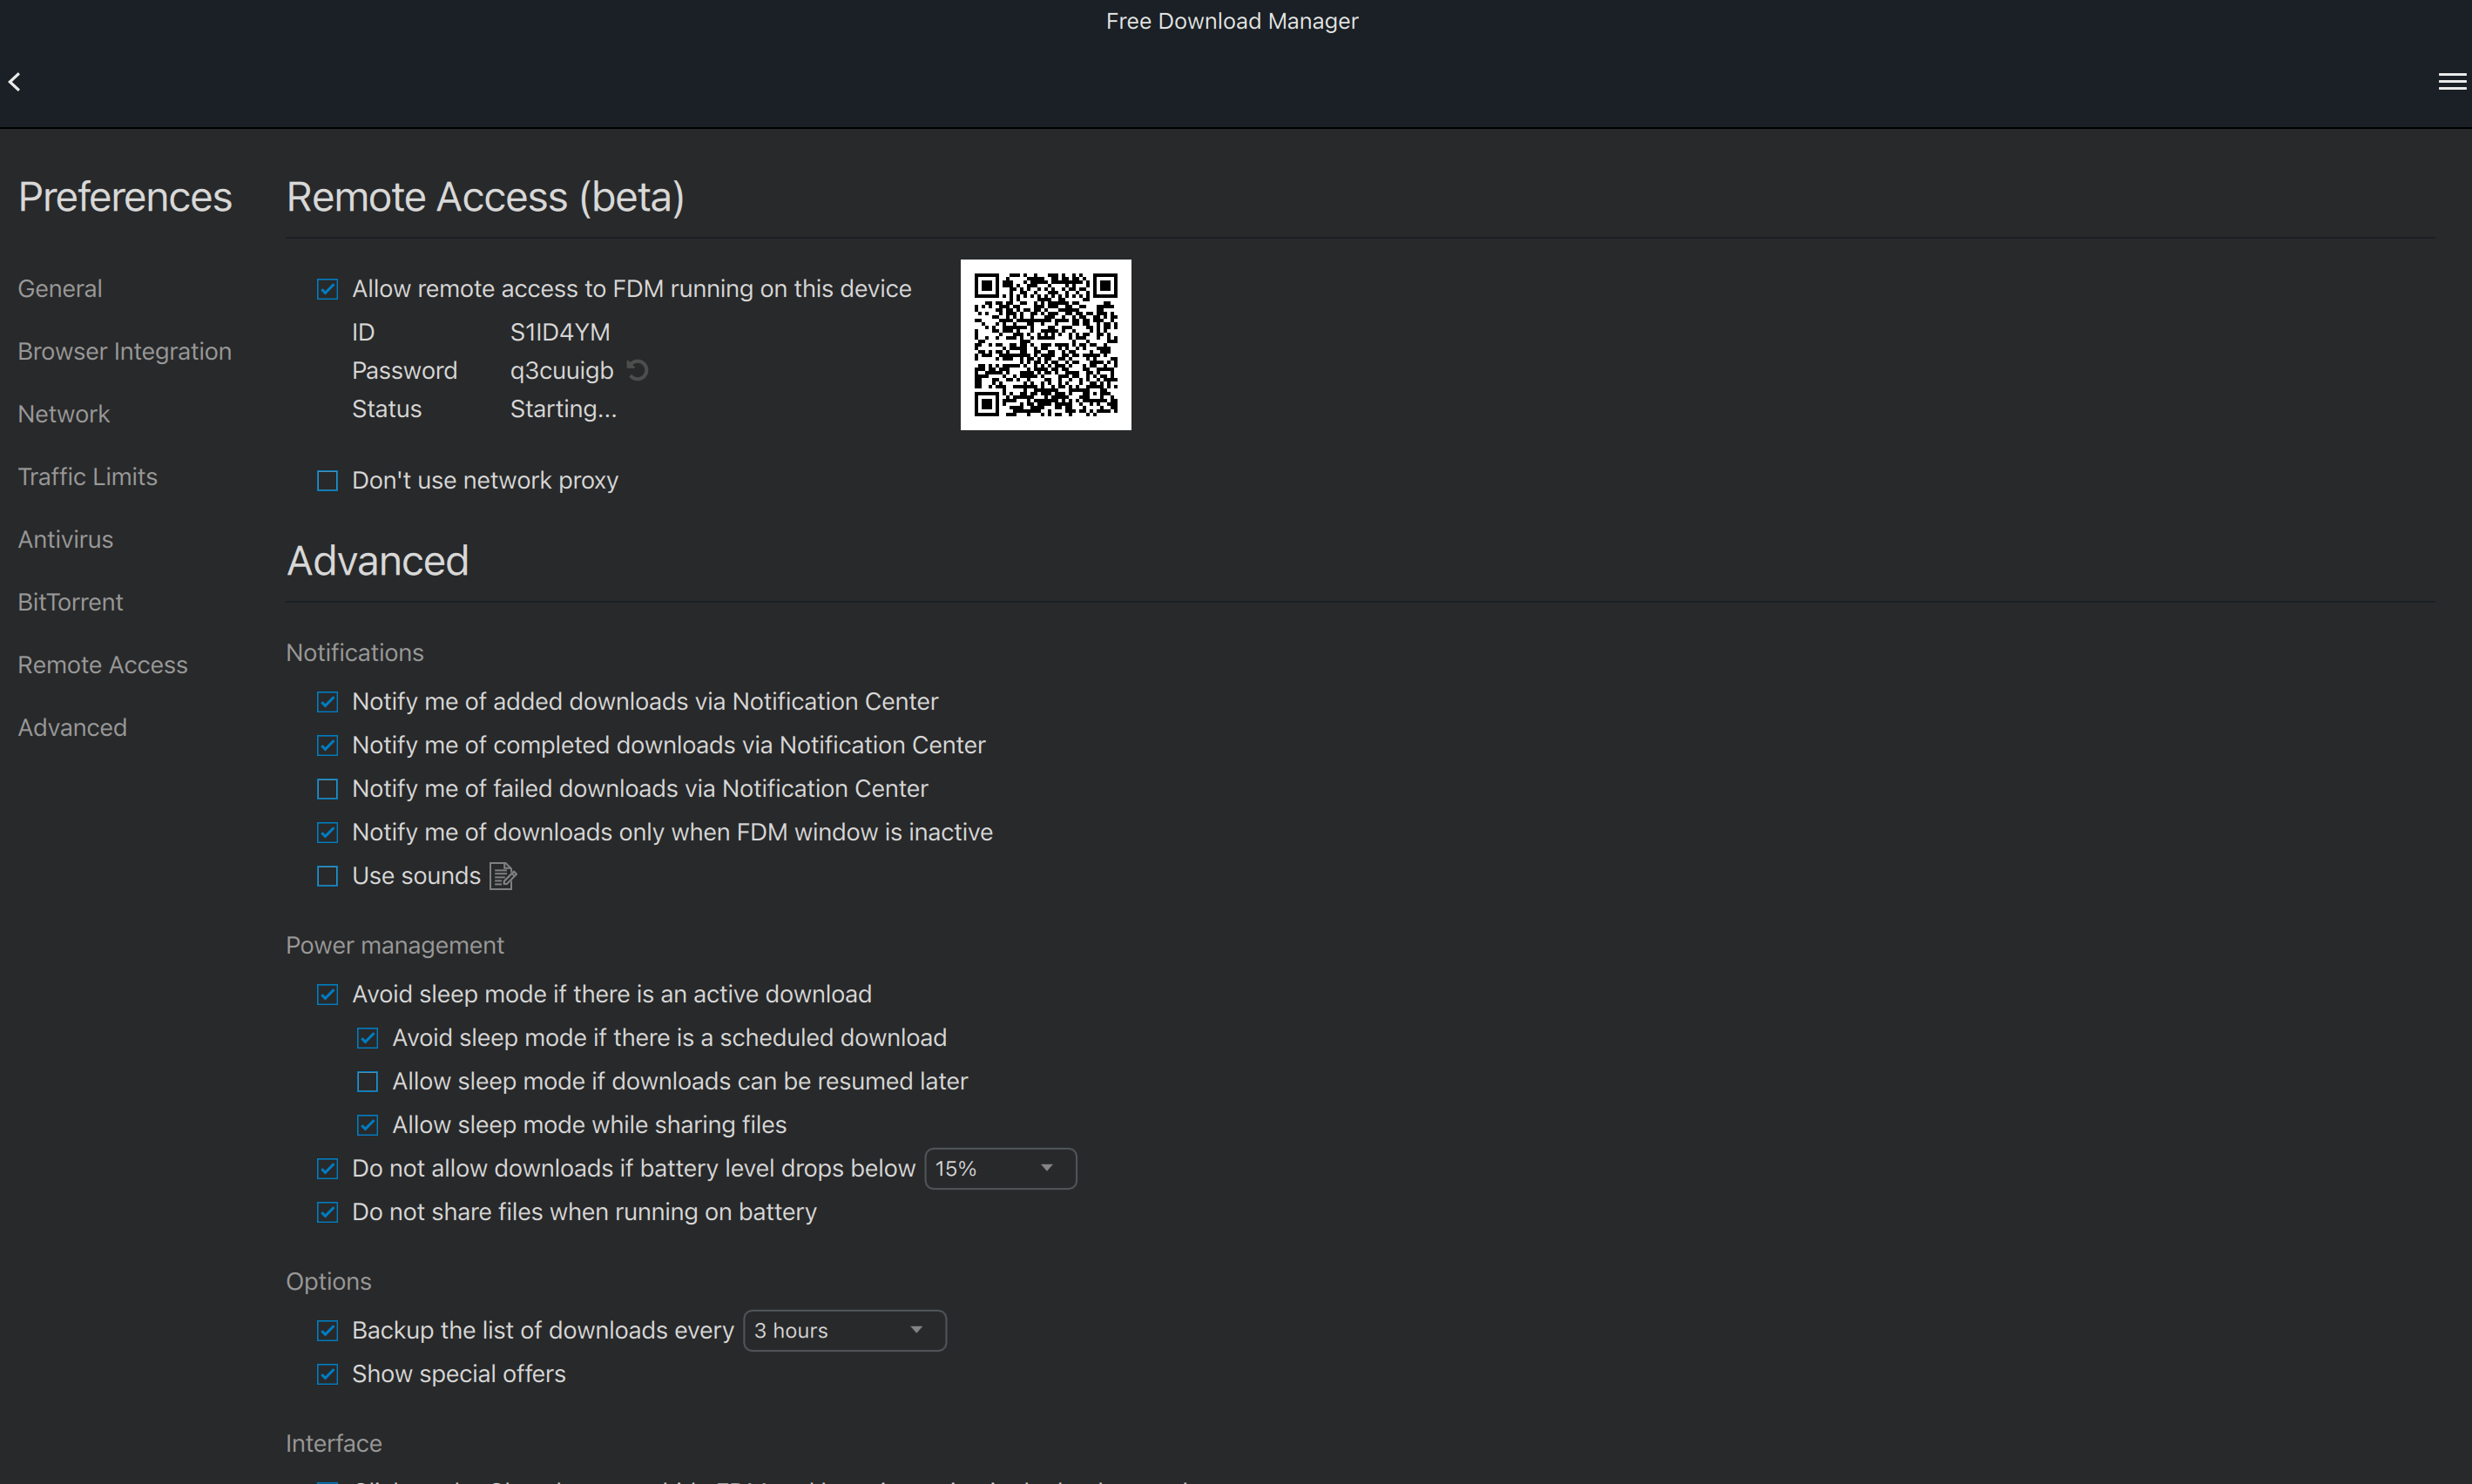Toggle backup the list of downloads checkbox
Screen dimensions: 2472x1484
327,1331
